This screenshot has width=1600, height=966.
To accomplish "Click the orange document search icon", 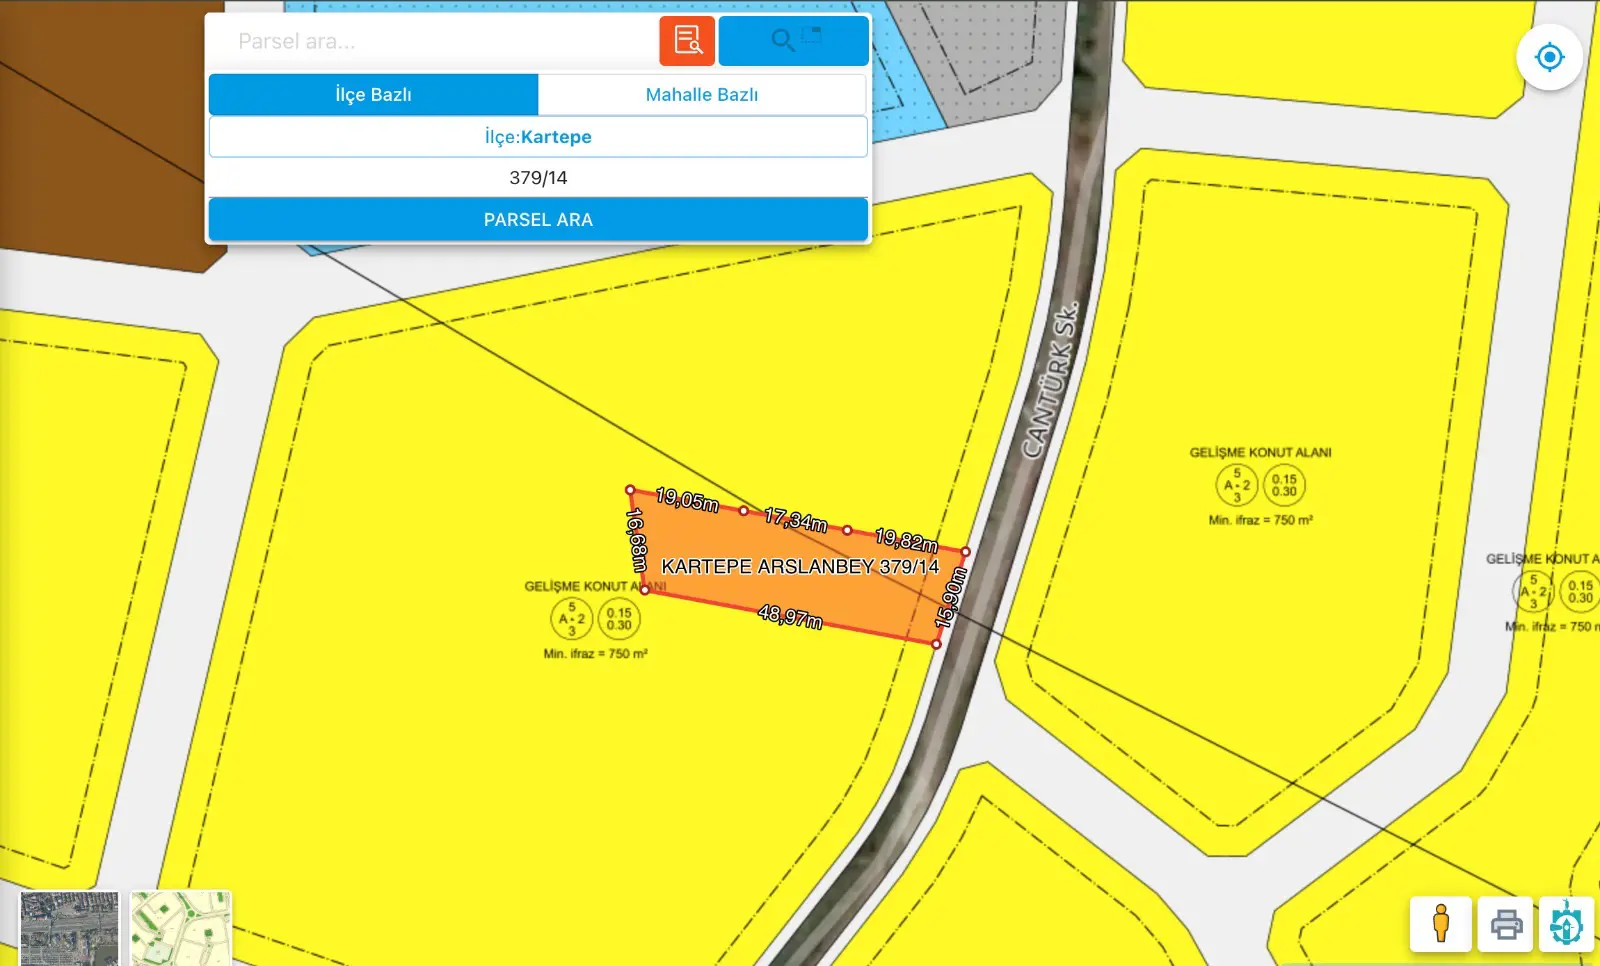I will click(687, 41).
